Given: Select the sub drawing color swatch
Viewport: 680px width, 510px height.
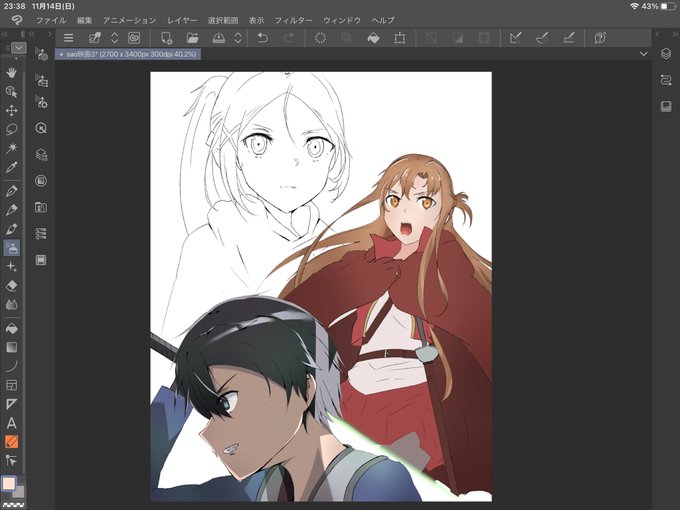Looking at the screenshot, I should [x=19, y=492].
